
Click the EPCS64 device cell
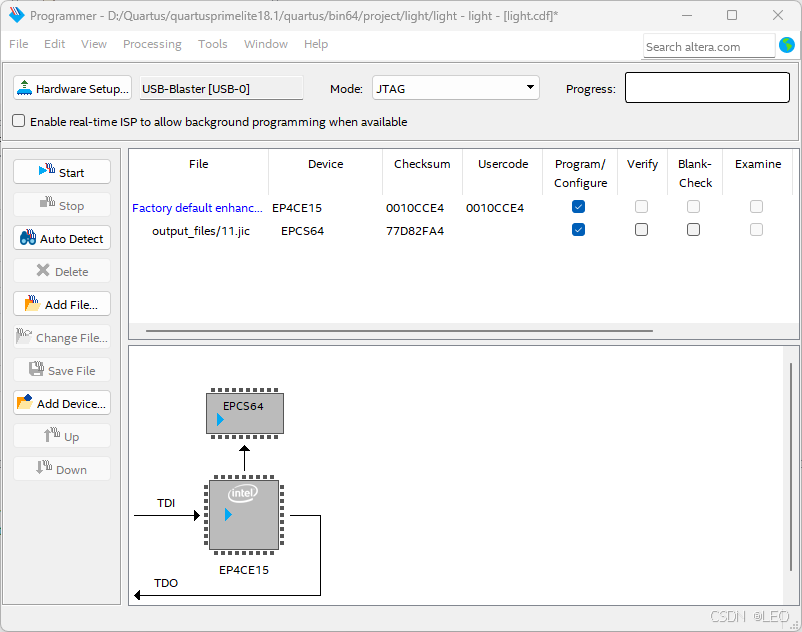(302, 231)
